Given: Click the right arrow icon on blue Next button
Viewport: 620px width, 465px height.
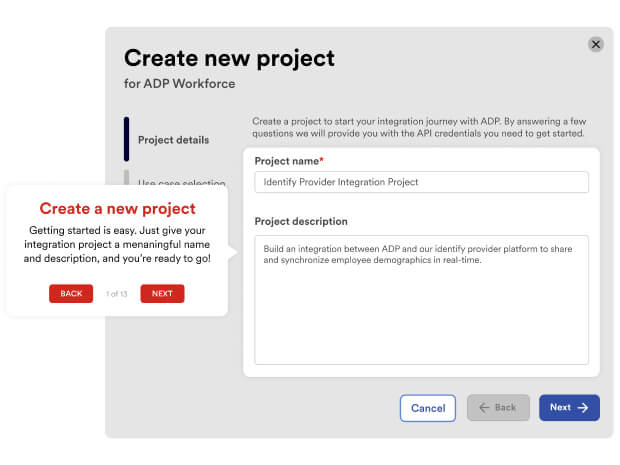Looking at the screenshot, I should pos(583,408).
